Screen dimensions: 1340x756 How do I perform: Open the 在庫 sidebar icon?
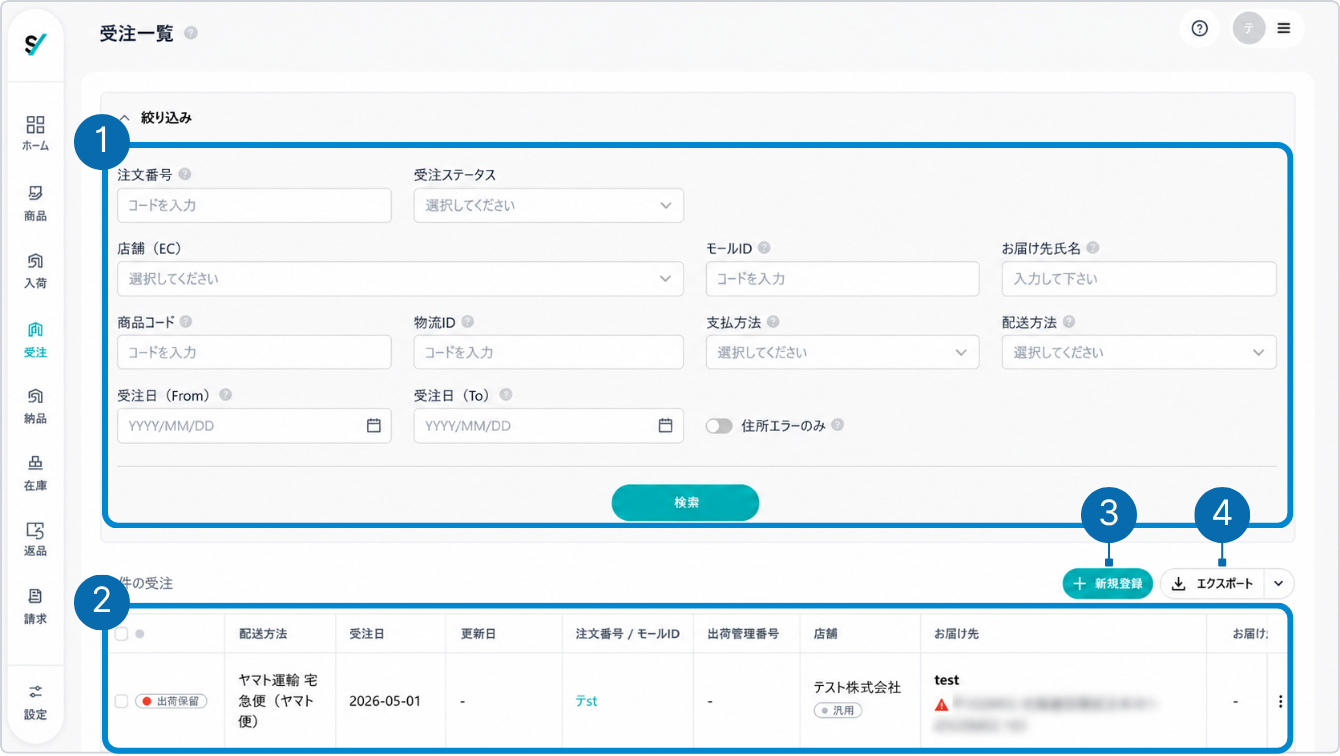(x=35, y=473)
